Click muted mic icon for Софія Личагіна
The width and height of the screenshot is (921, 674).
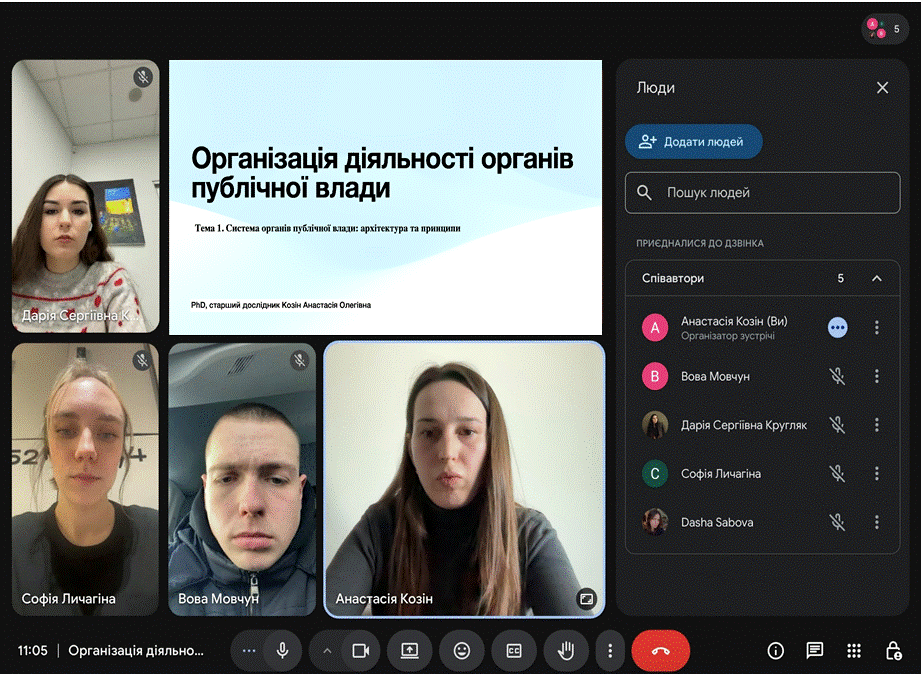pyautogui.click(x=838, y=474)
